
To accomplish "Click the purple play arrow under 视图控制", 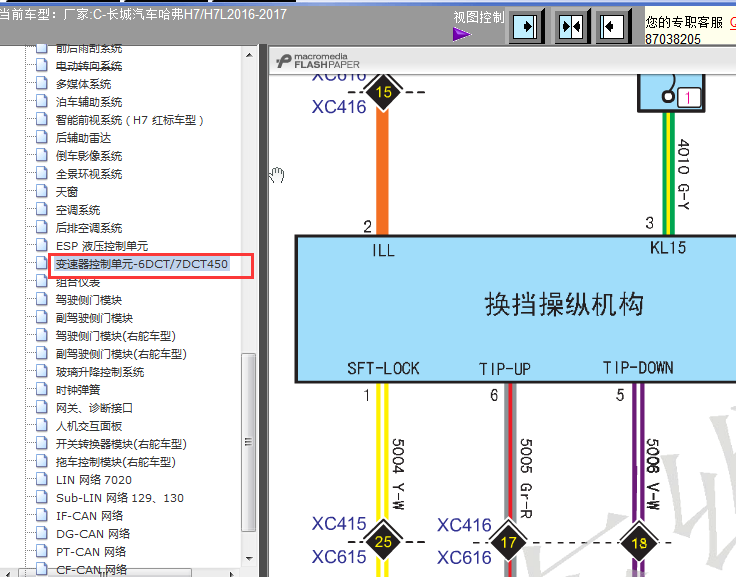I will click(x=462, y=34).
